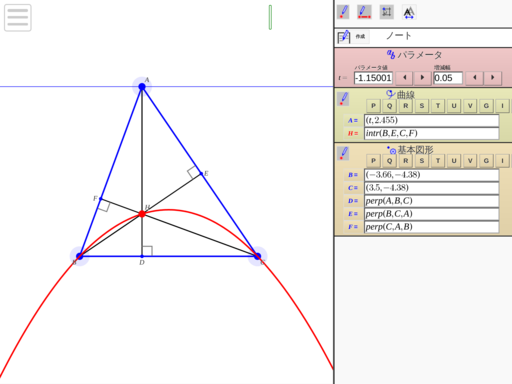Click the P button in 曲線 section
Viewport: 512px width, 384px height.
coord(373,106)
